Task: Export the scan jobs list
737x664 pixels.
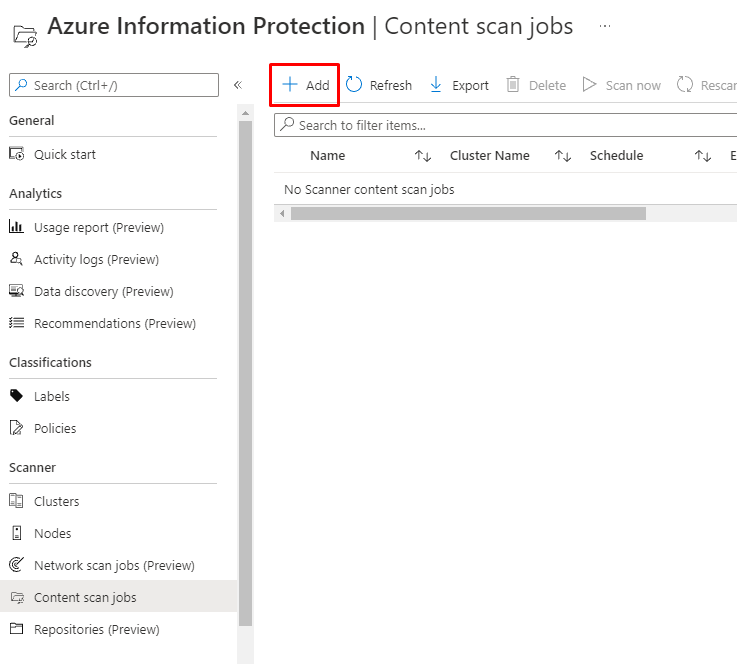Action: point(459,85)
